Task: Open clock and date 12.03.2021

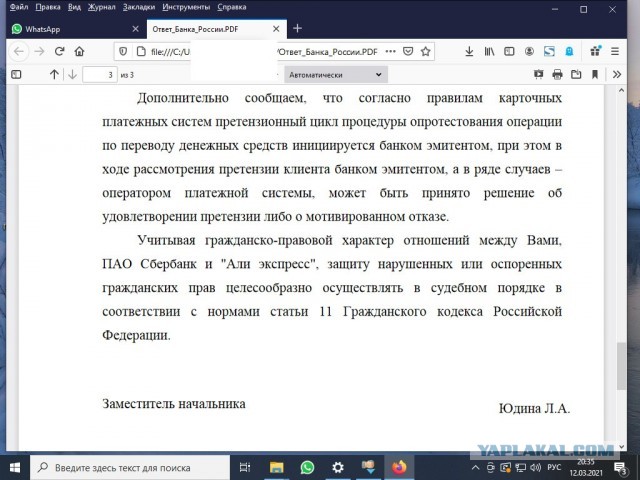Action: pos(586,468)
